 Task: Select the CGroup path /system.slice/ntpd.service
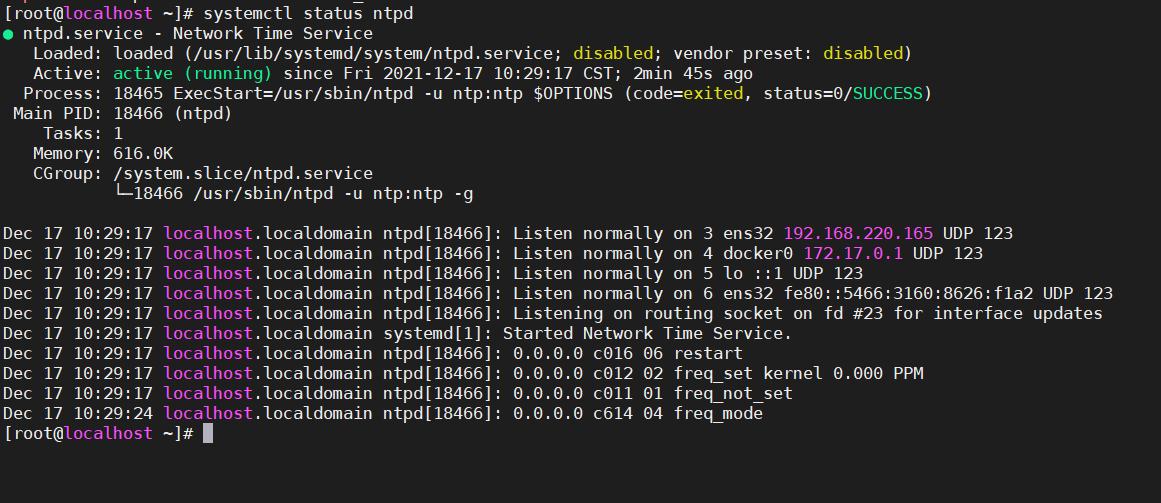pos(243,173)
